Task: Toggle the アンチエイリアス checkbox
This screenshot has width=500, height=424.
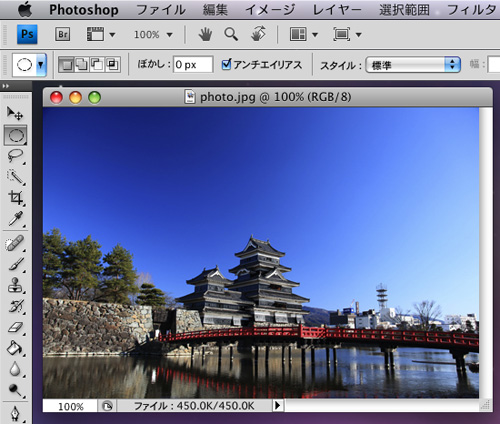Action: coord(226,64)
